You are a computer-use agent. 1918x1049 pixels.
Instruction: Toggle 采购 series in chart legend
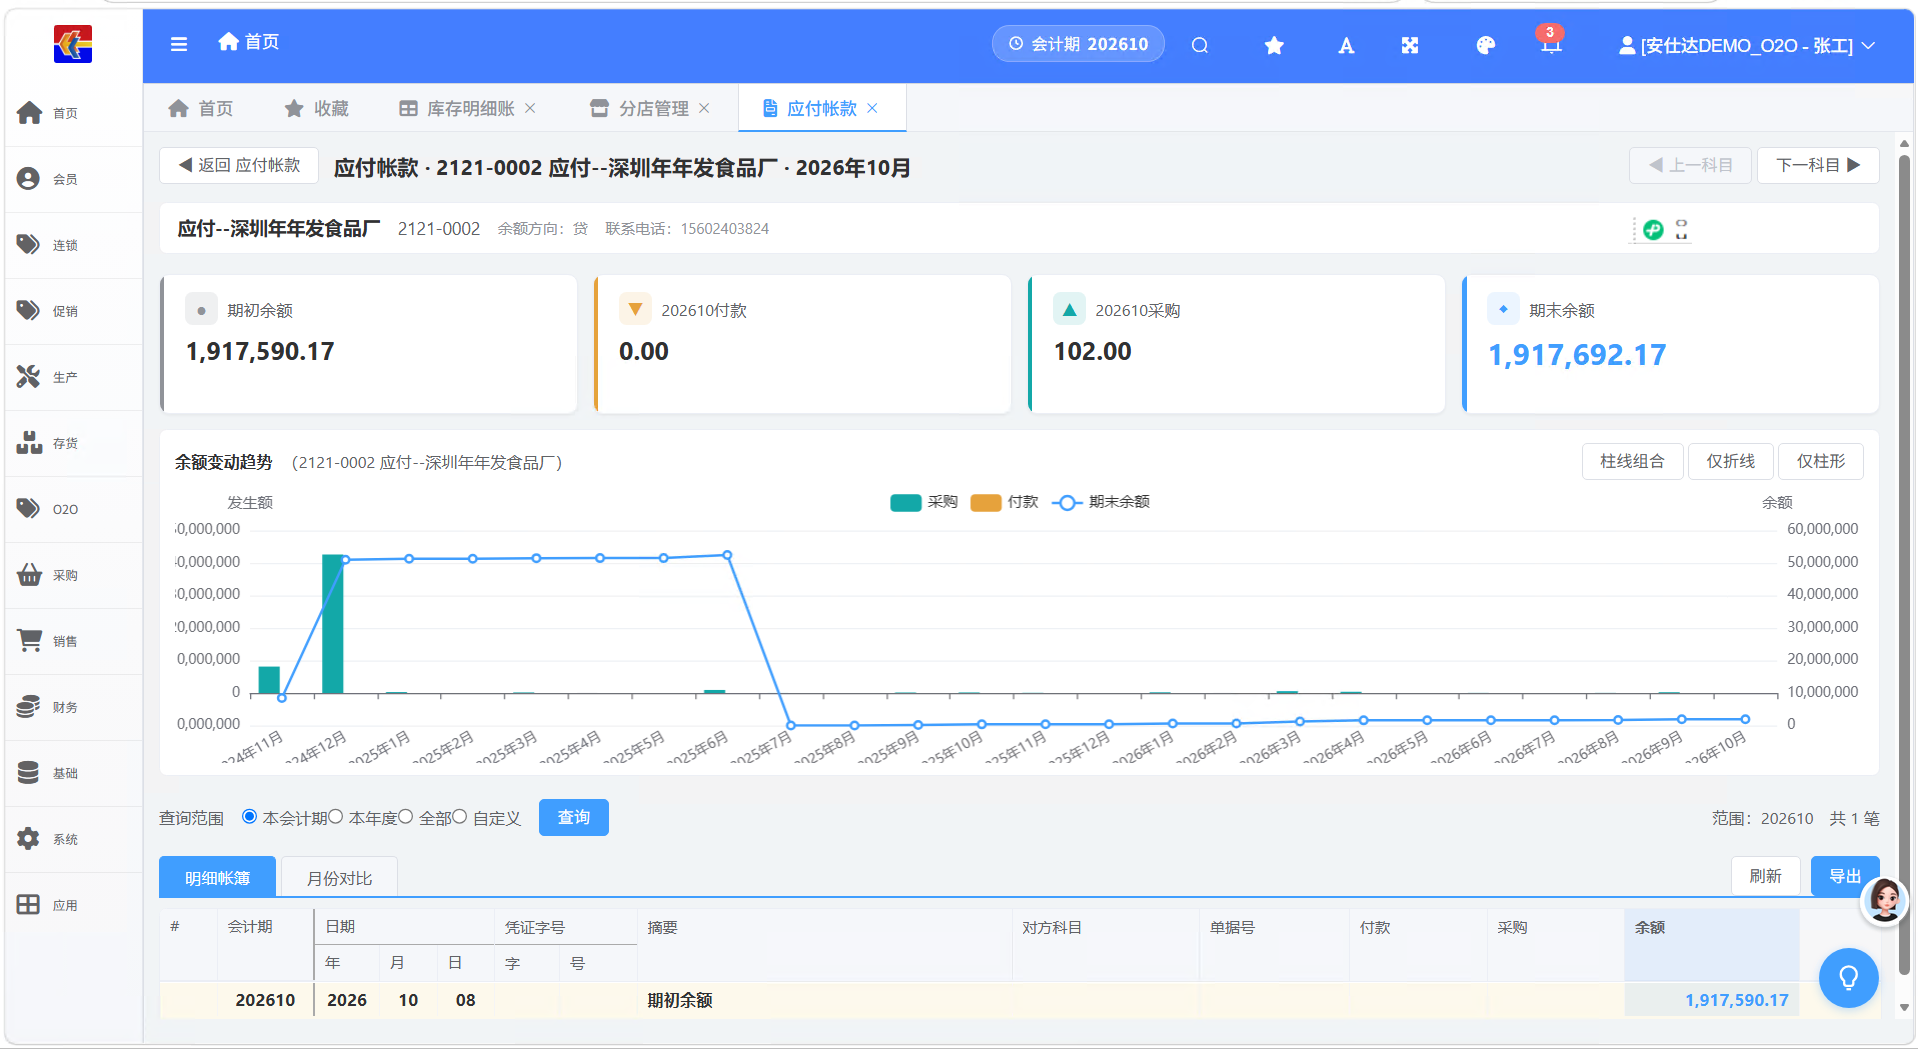pyautogui.click(x=924, y=502)
